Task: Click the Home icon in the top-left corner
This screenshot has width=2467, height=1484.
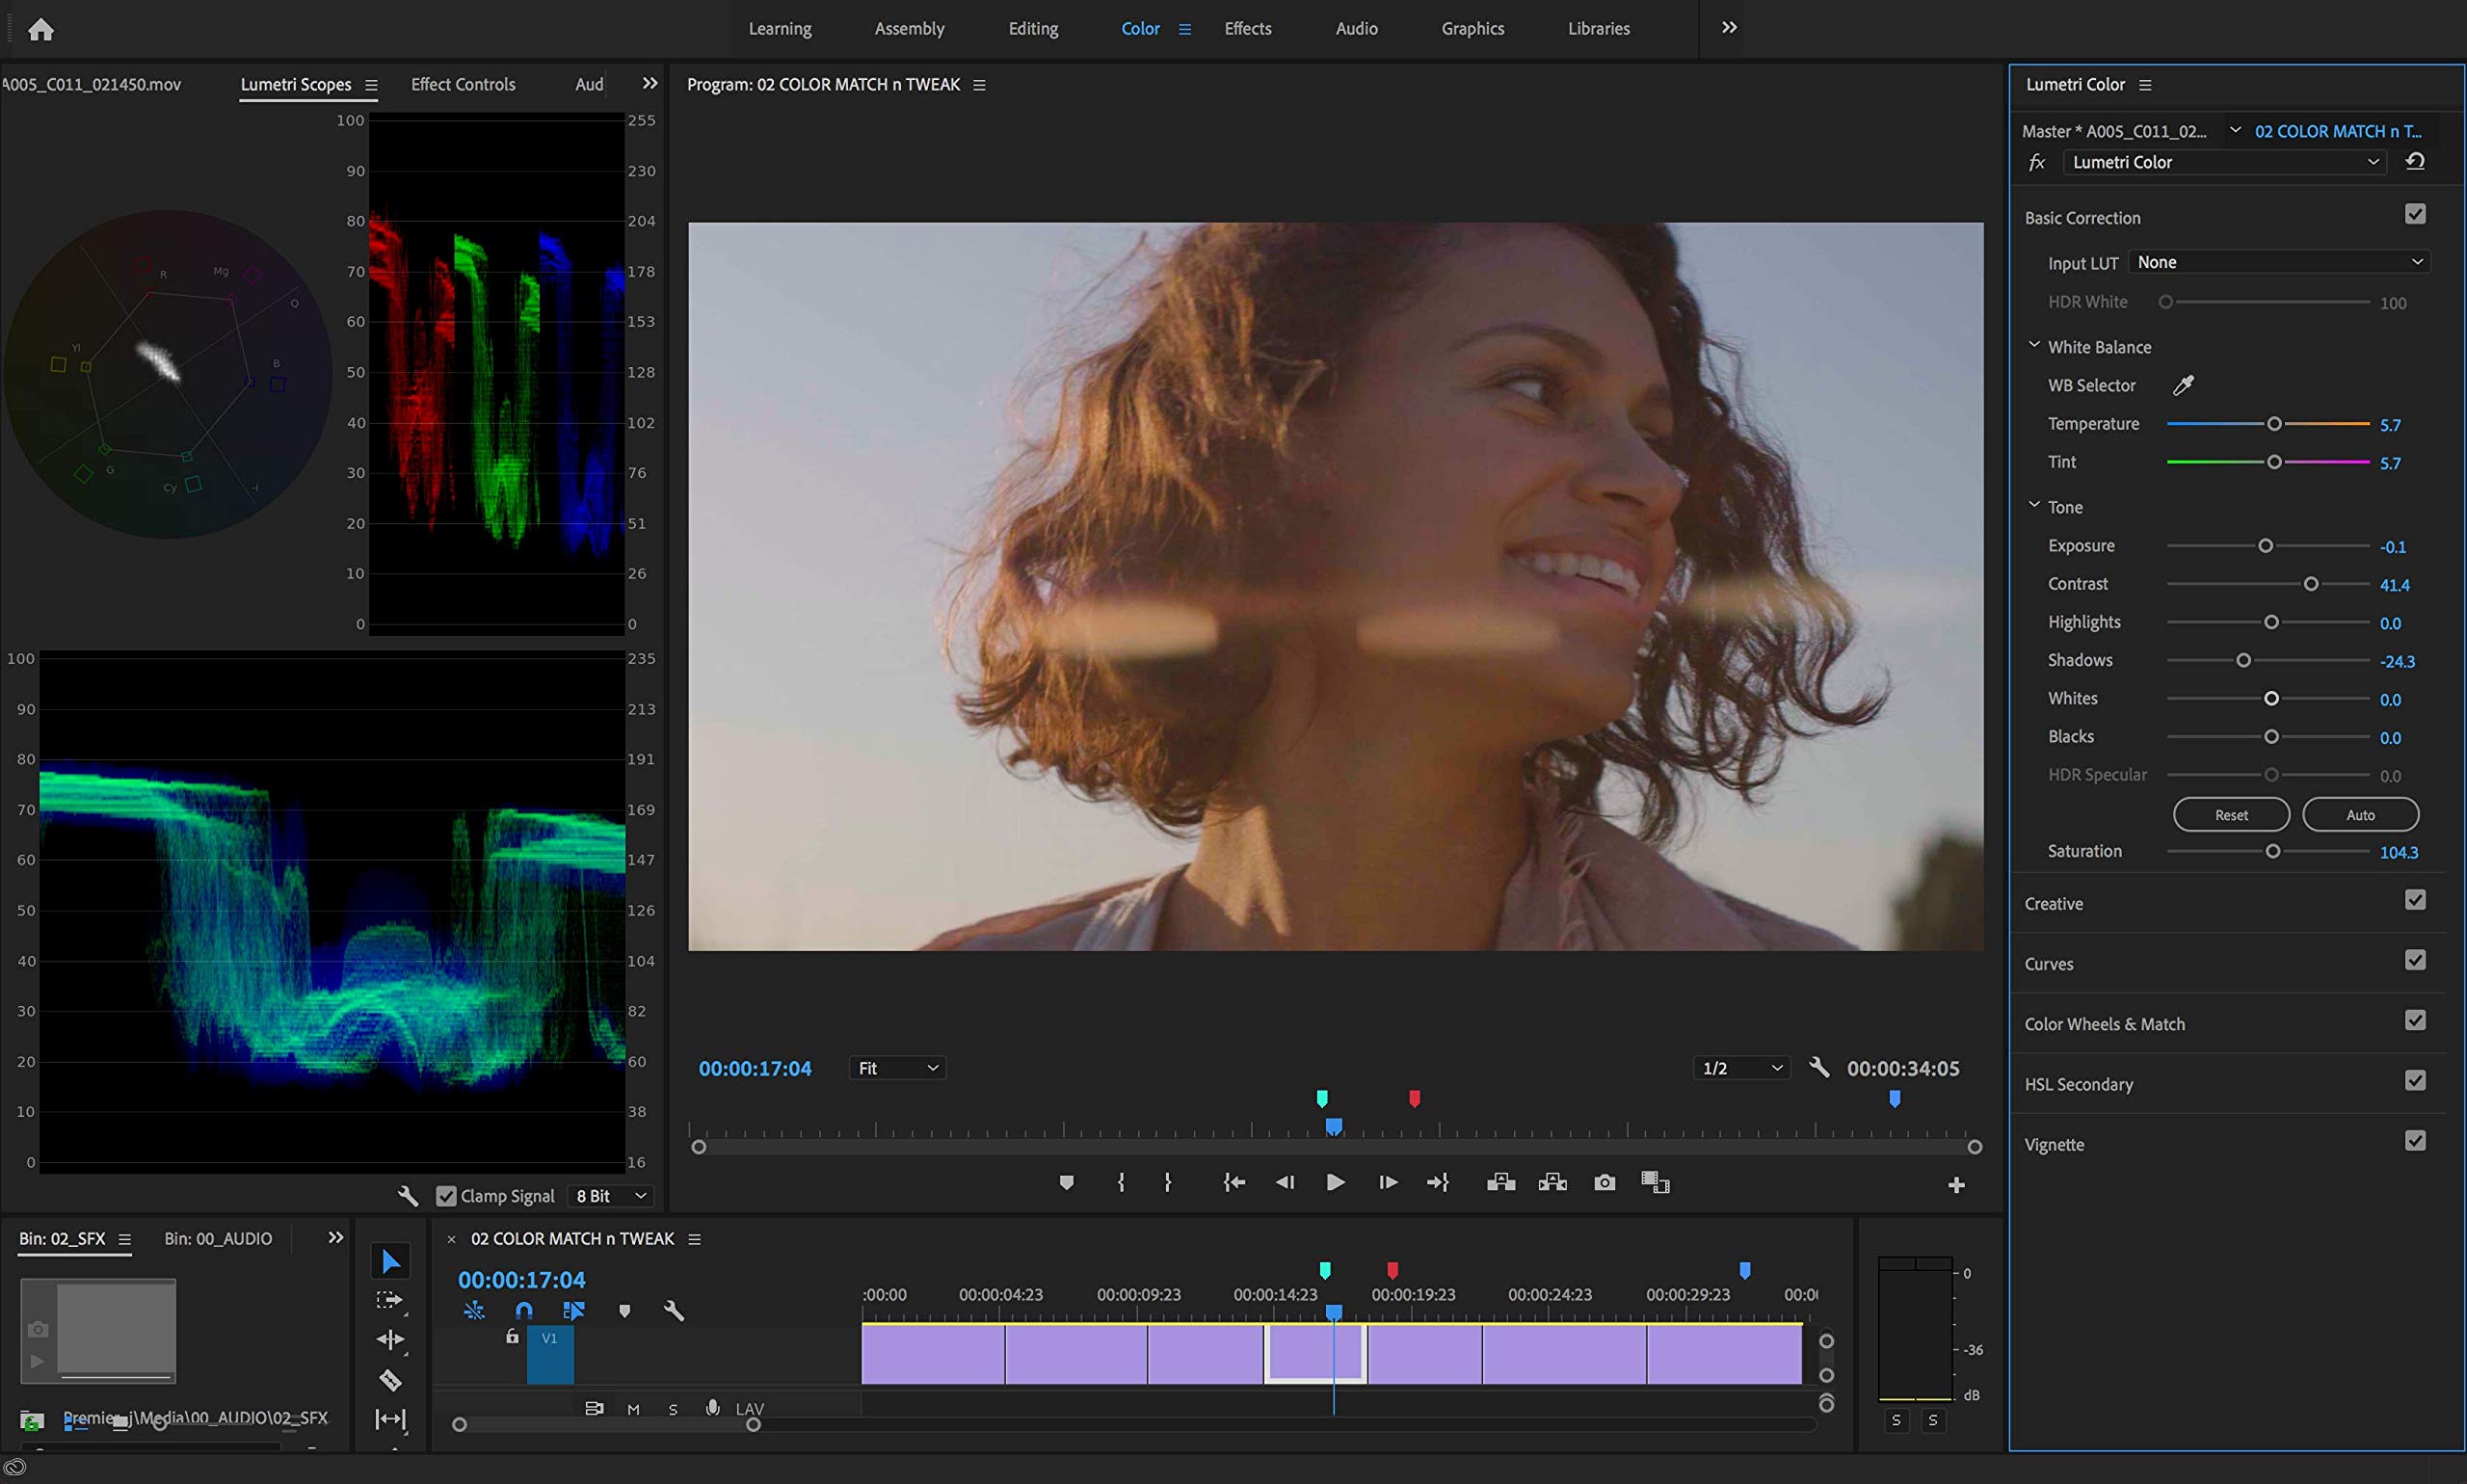Action: click(41, 29)
